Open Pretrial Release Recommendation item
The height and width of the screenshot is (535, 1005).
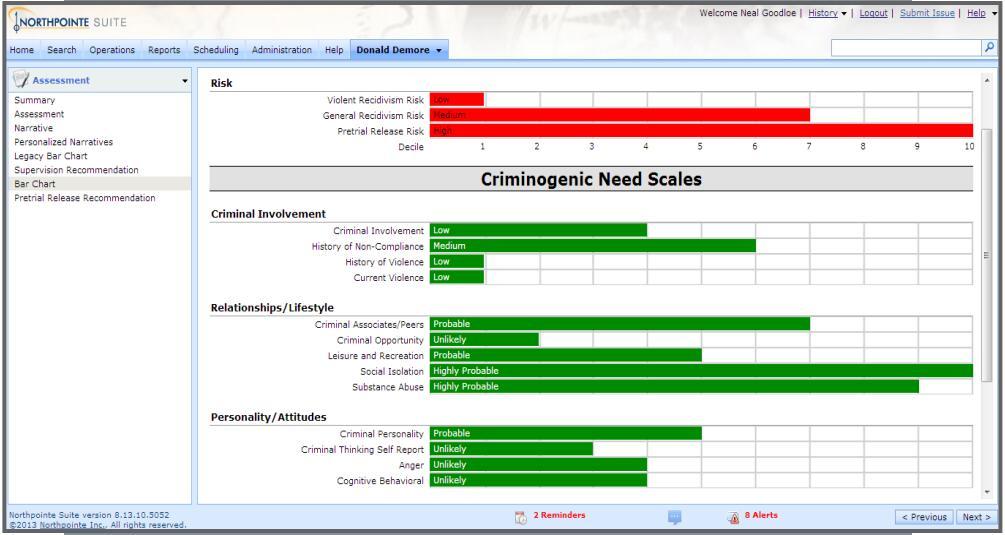[85, 198]
